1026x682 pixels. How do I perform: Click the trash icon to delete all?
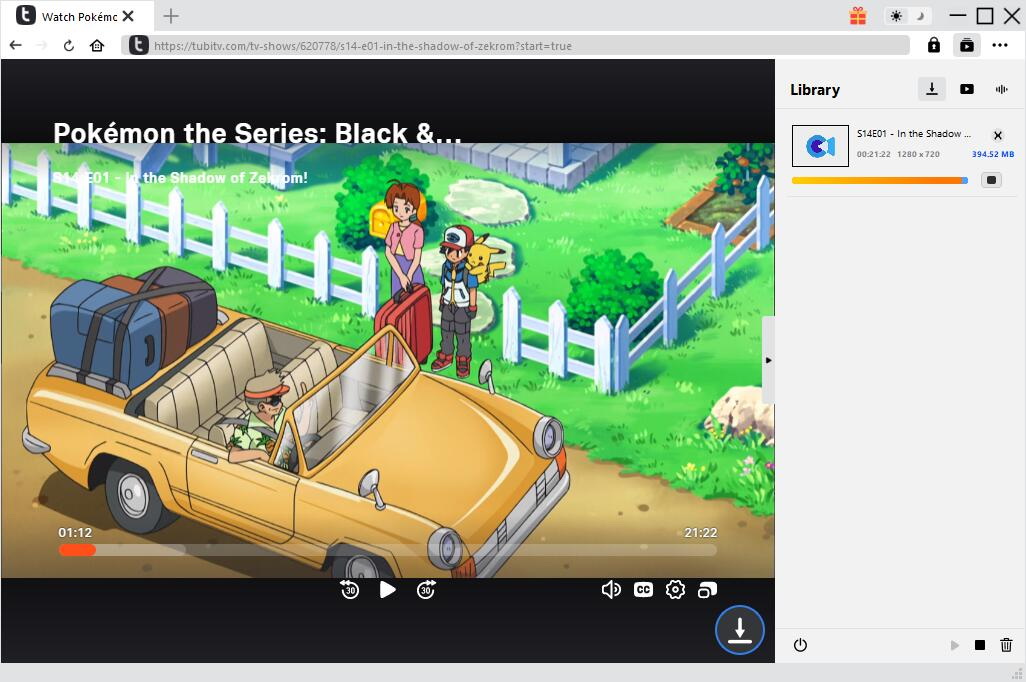coord(1006,646)
